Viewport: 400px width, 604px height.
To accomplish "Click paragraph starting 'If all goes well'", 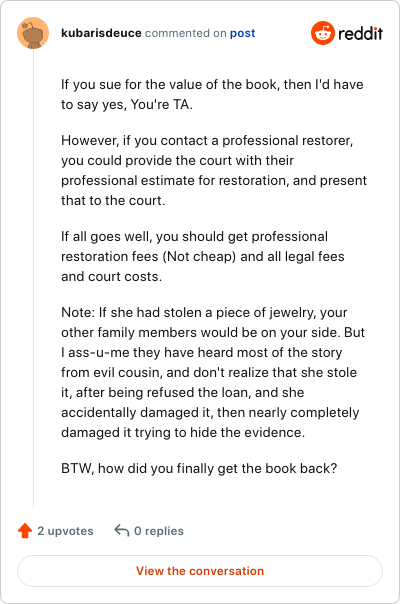I will [x=203, y=257].
